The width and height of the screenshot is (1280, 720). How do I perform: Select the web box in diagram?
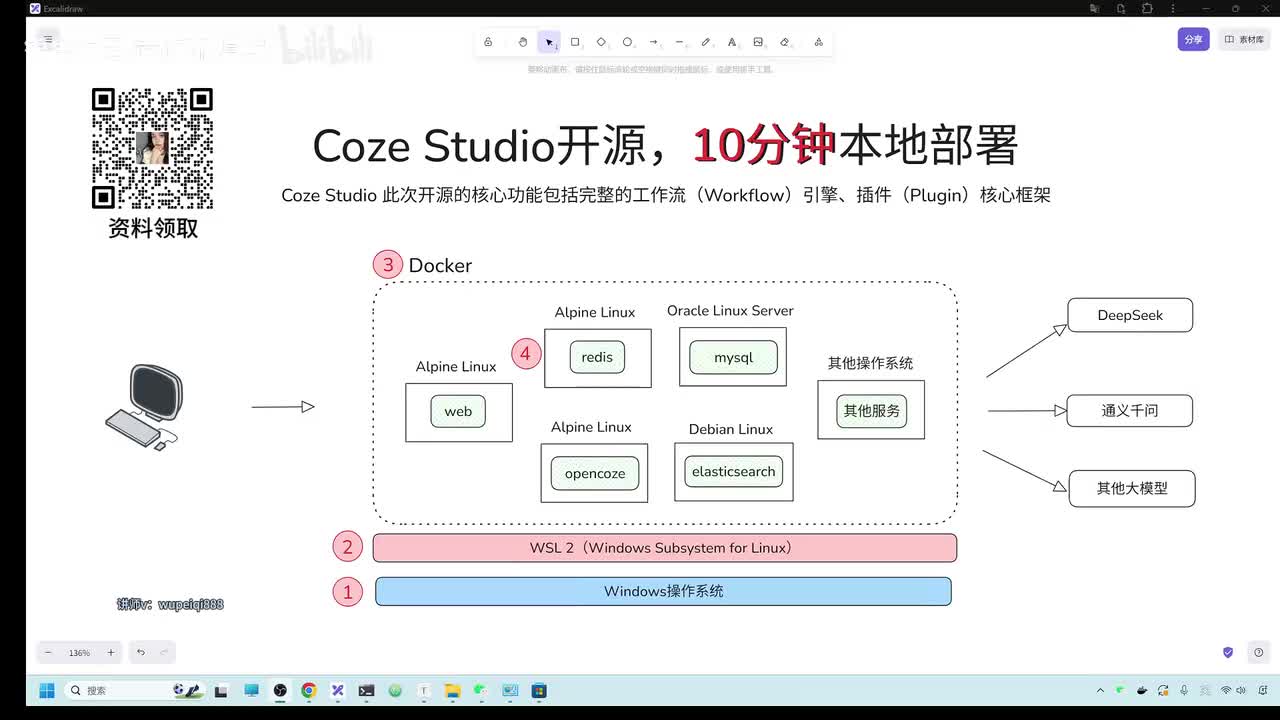pos(458,411)
